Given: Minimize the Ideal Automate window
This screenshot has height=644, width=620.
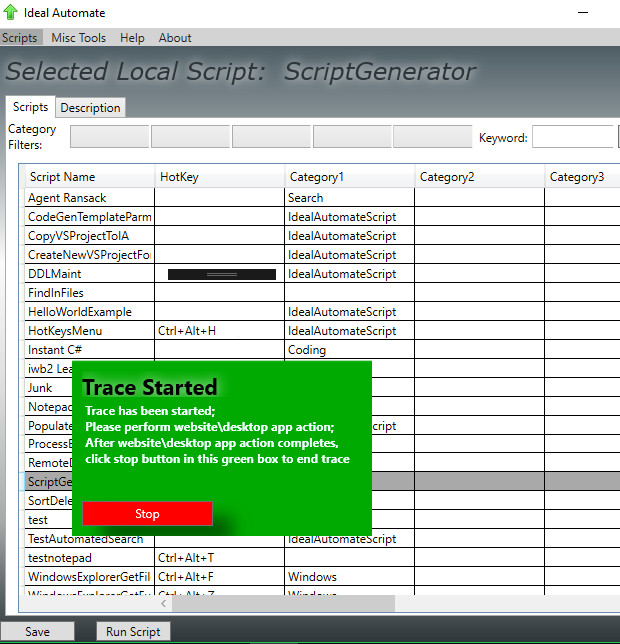Looking at the screenshot, I should pos(583,13).
